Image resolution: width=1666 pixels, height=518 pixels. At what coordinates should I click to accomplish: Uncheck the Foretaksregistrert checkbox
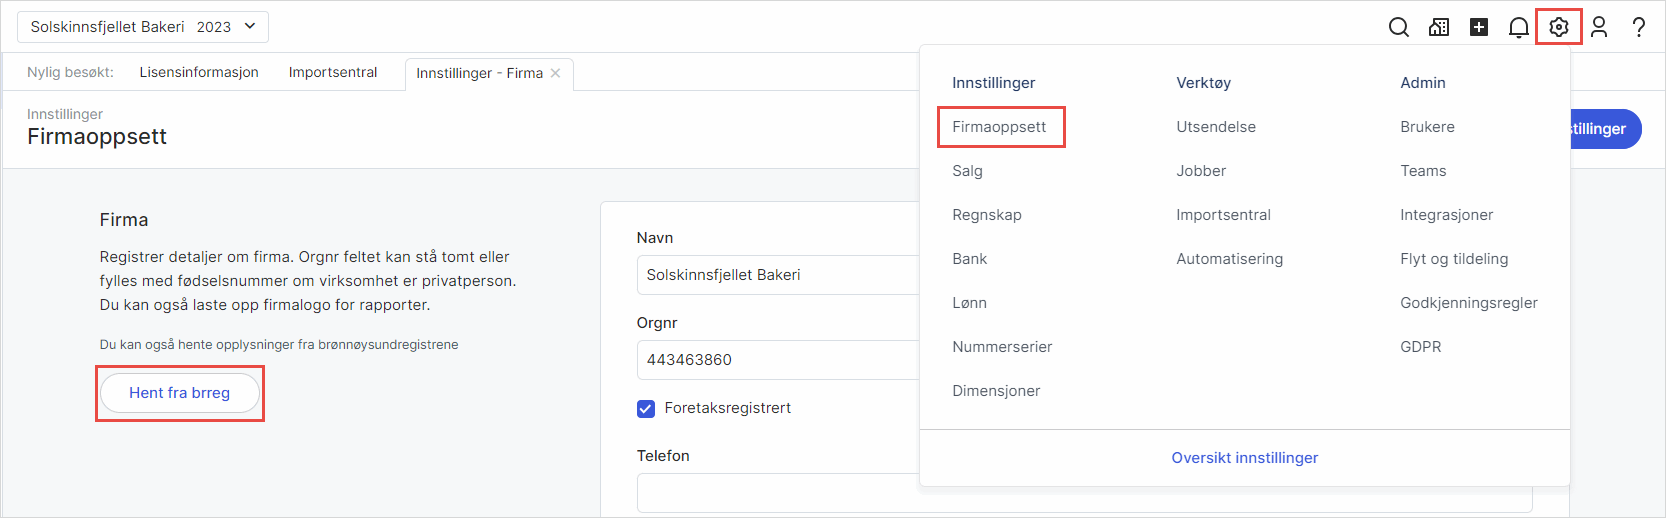646,408
